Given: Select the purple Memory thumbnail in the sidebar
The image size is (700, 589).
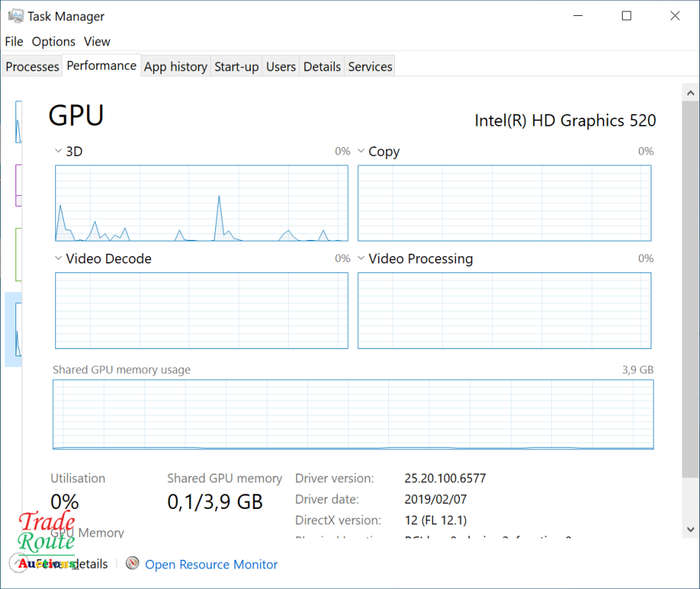Looking at the screenshot, I should (18, 185).
